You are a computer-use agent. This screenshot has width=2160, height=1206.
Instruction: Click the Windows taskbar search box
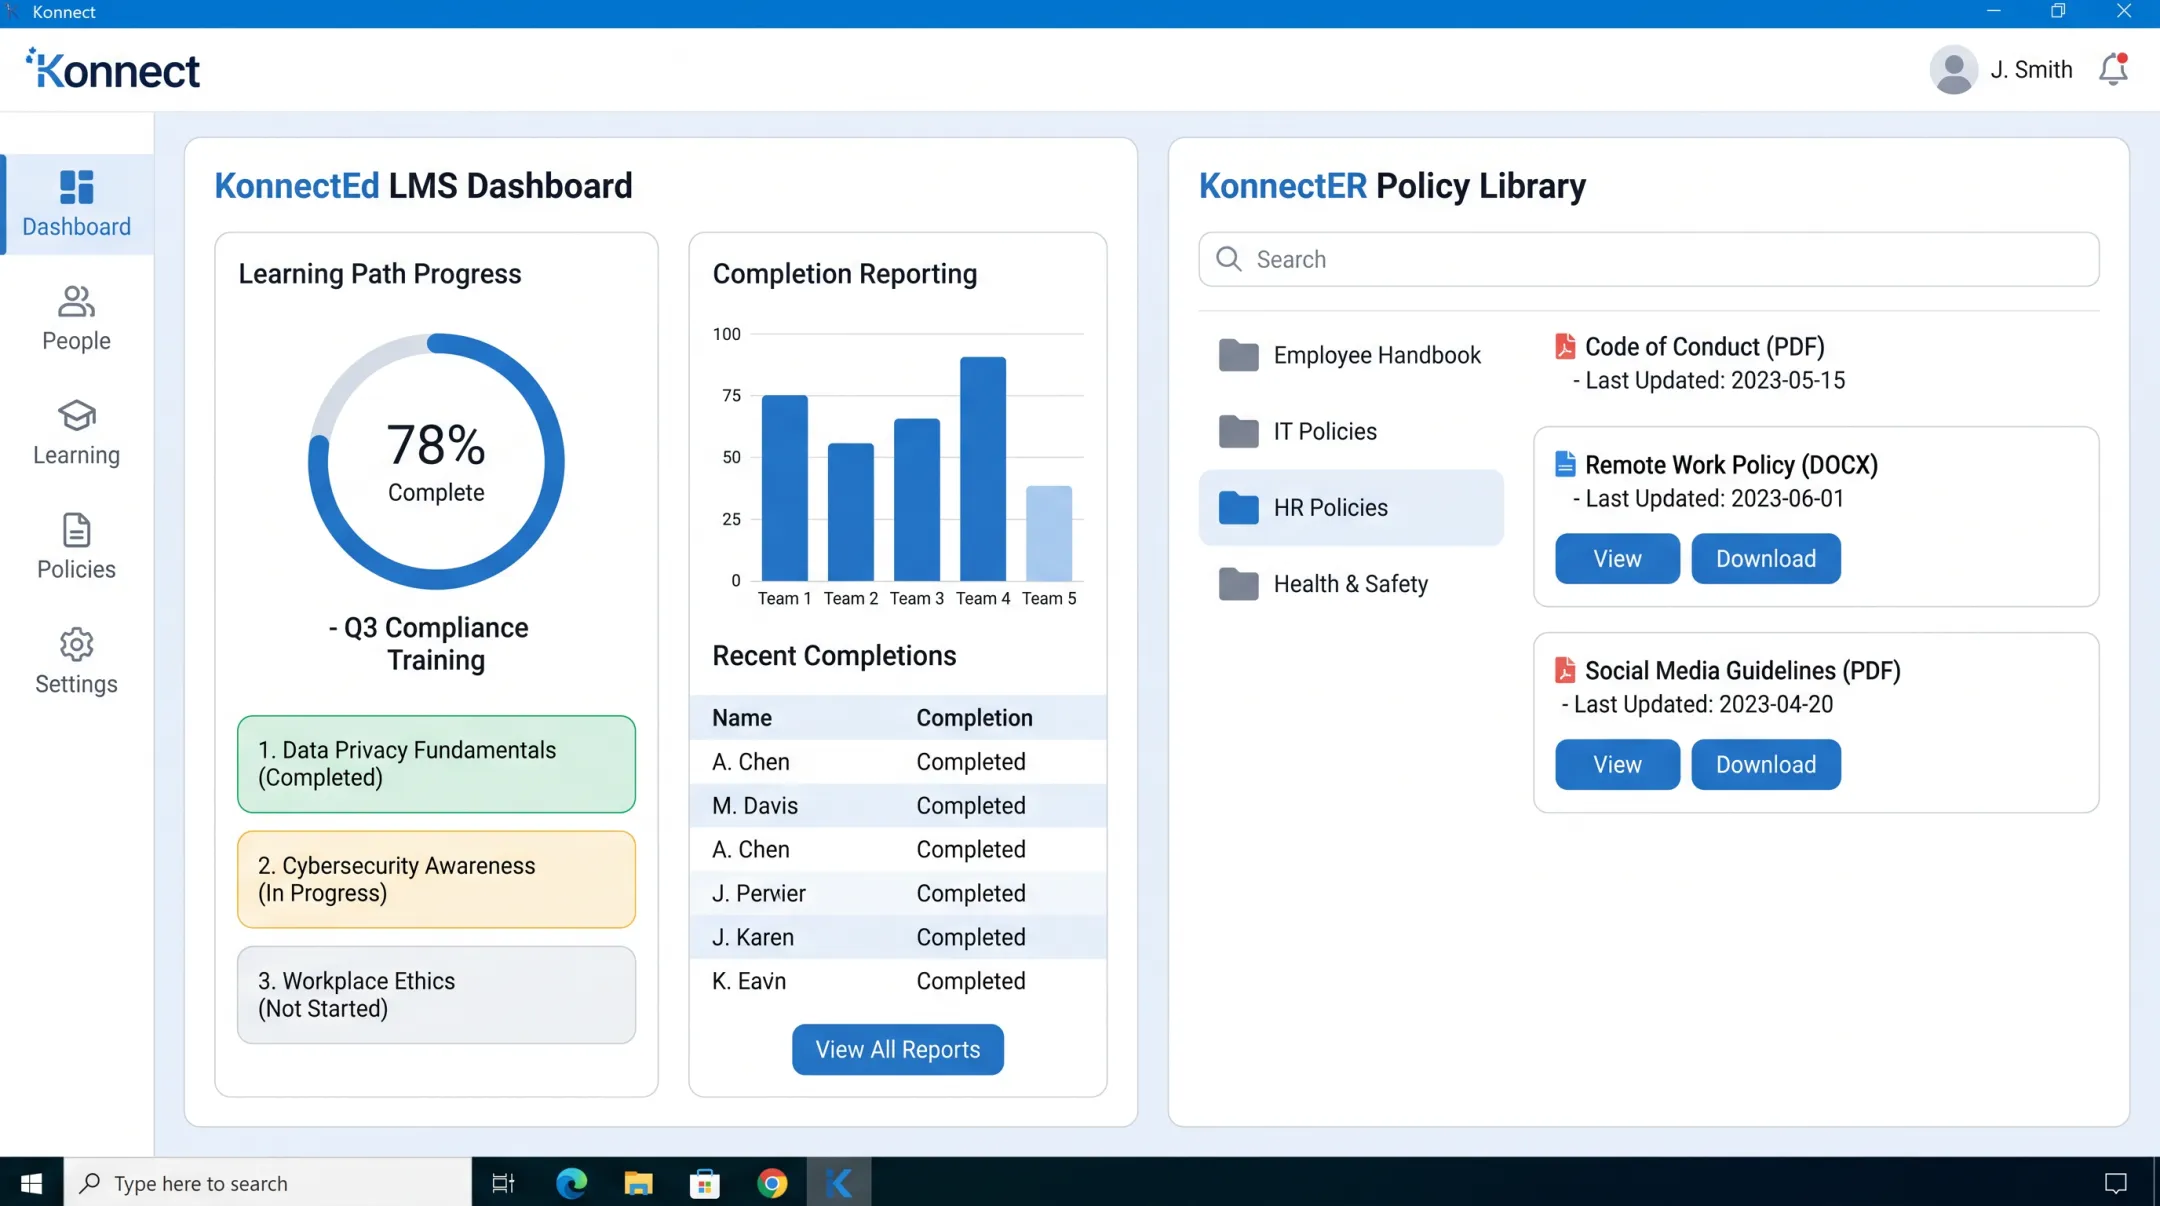coord(268,1183)
